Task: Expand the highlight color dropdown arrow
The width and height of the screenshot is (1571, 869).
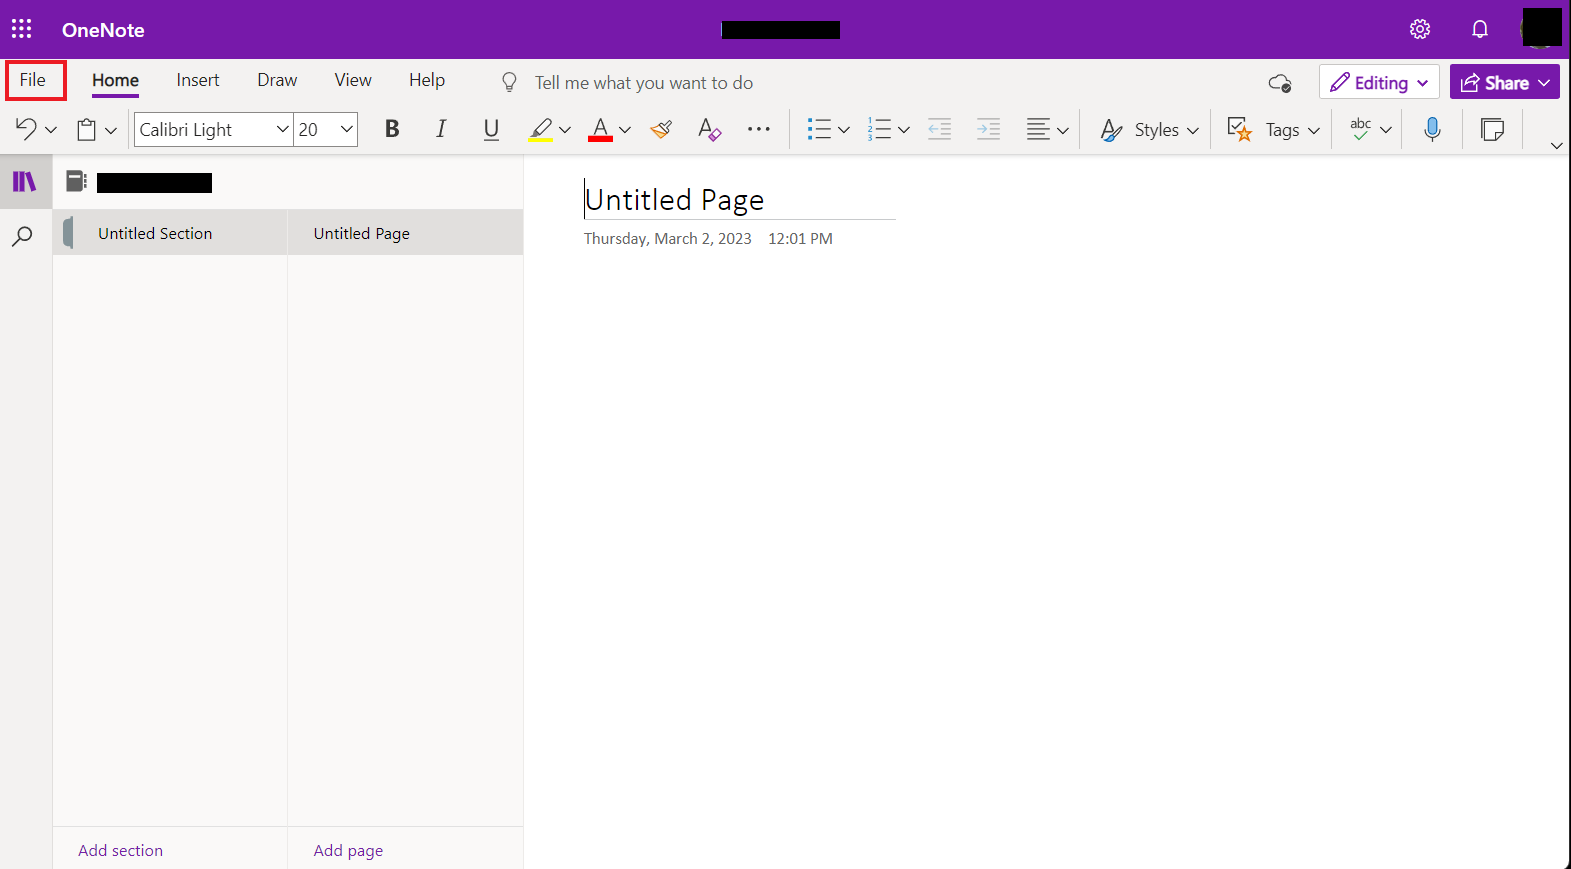Action: click(x=565, y=130)
